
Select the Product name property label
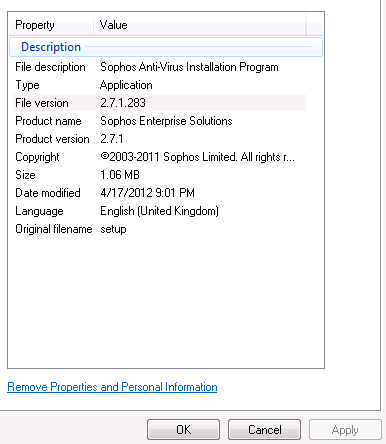48,121
